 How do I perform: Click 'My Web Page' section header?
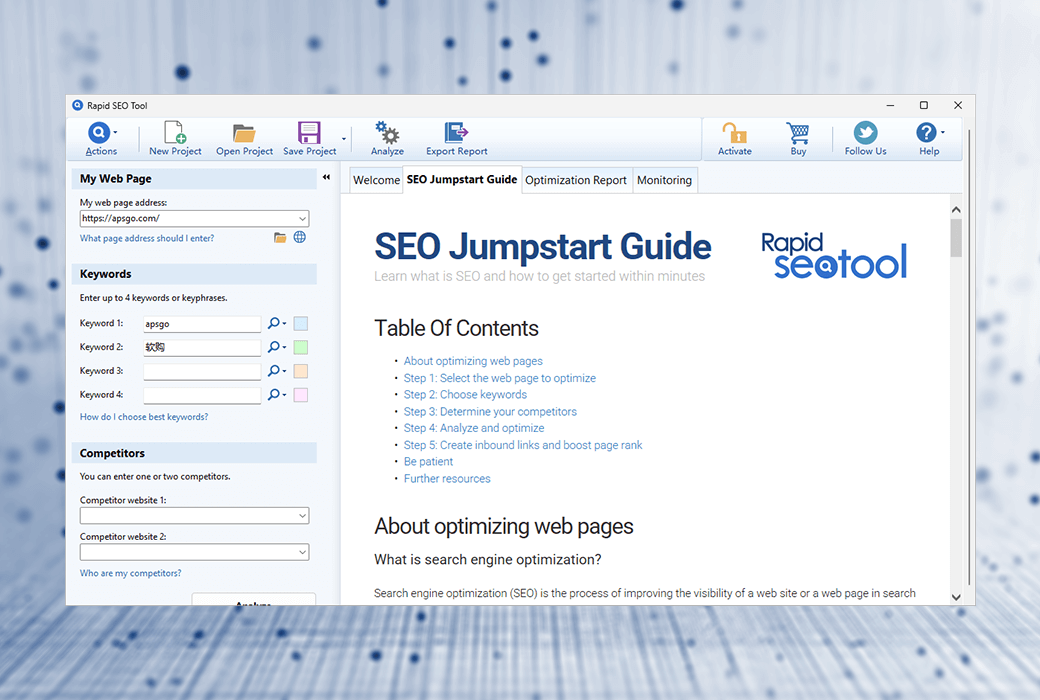(x=194, y=178)
